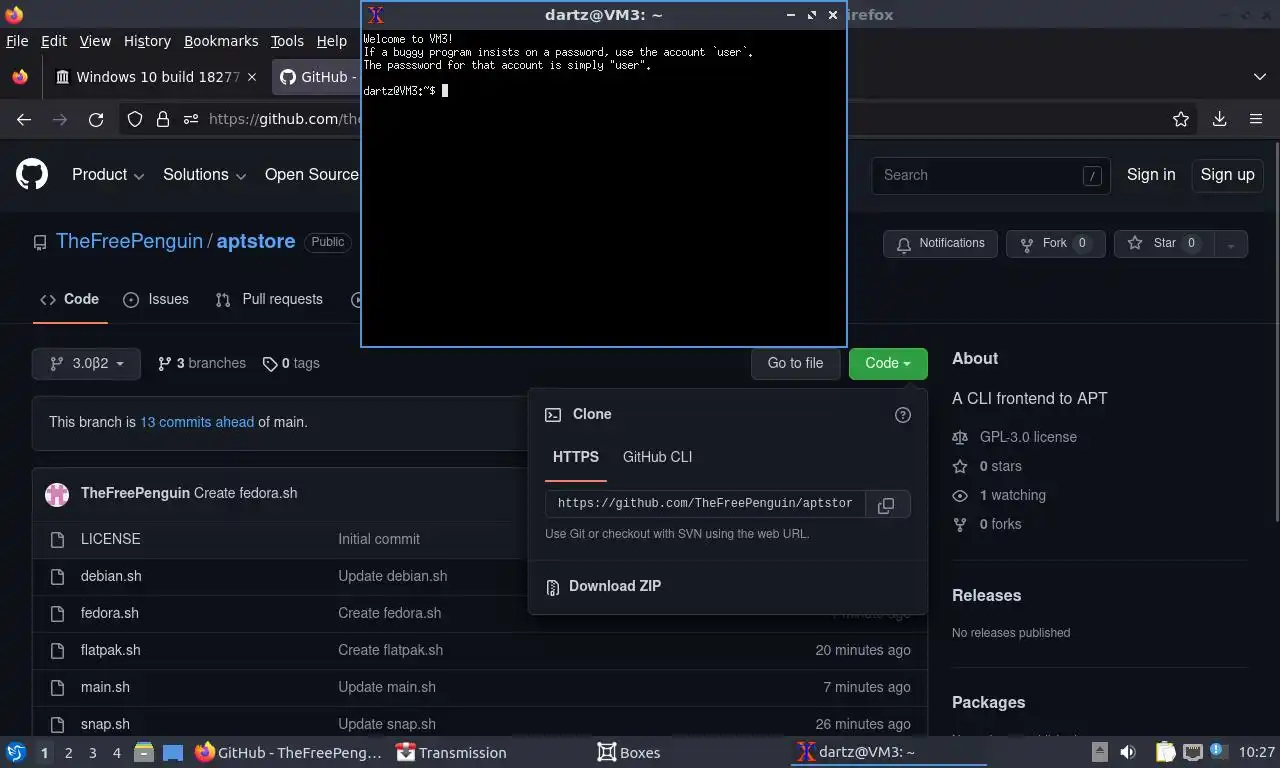
Task: Switch to workspace 2 in the pager
Action: coord(68,753)
